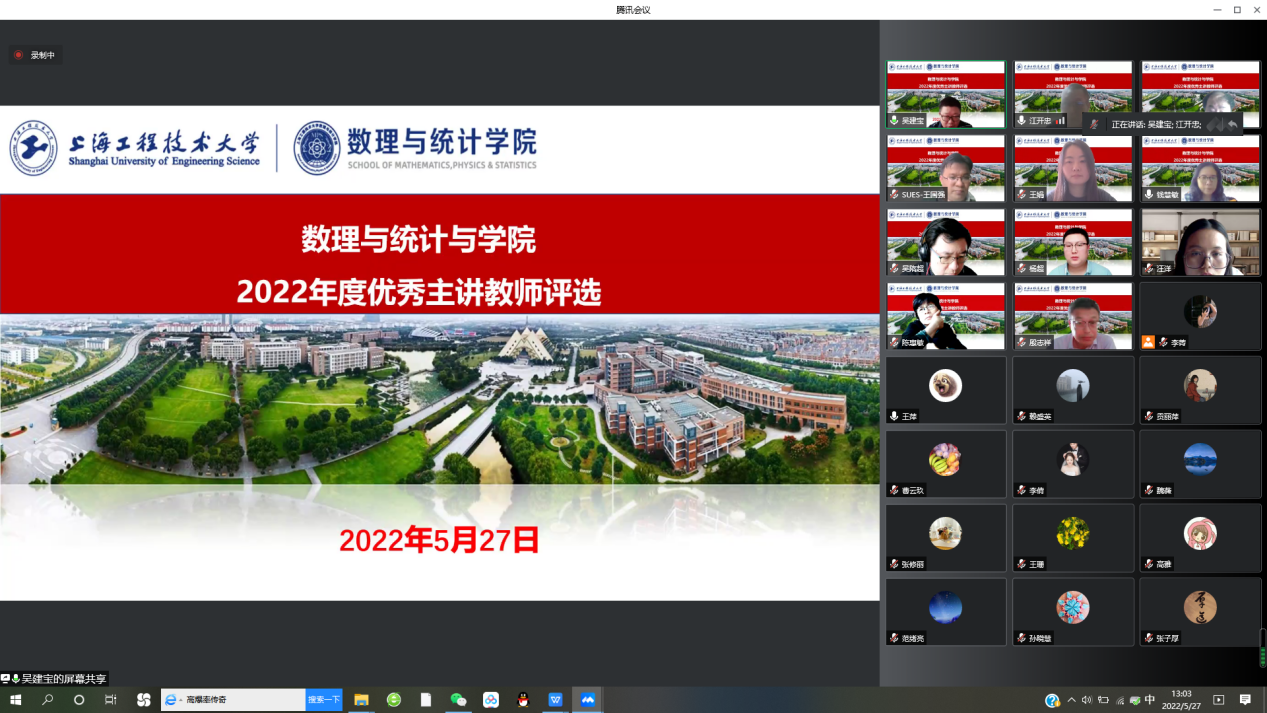Click the 吴建宝的屏幕共享 label
This screenshot has width=1267, height=713.
[62, 679]
